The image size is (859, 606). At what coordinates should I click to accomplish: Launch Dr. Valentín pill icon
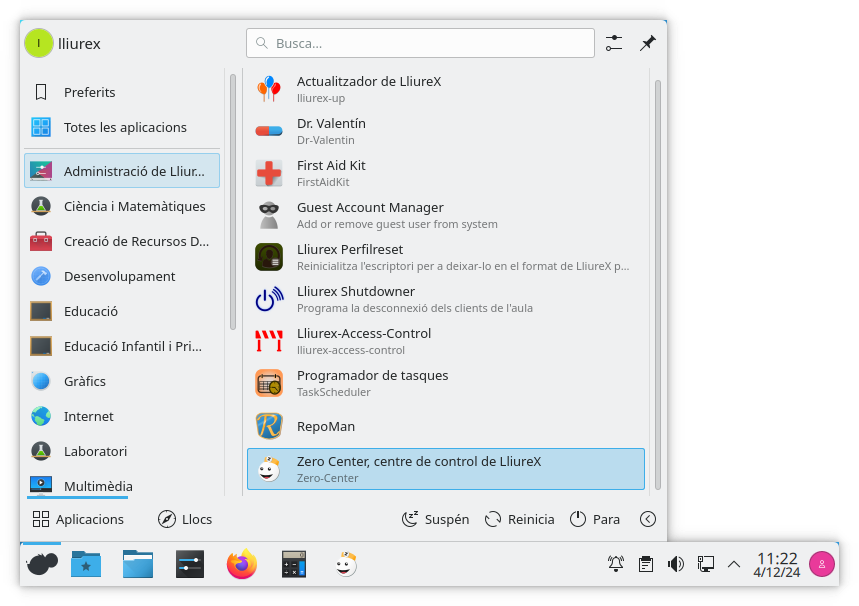click(269, 131)
